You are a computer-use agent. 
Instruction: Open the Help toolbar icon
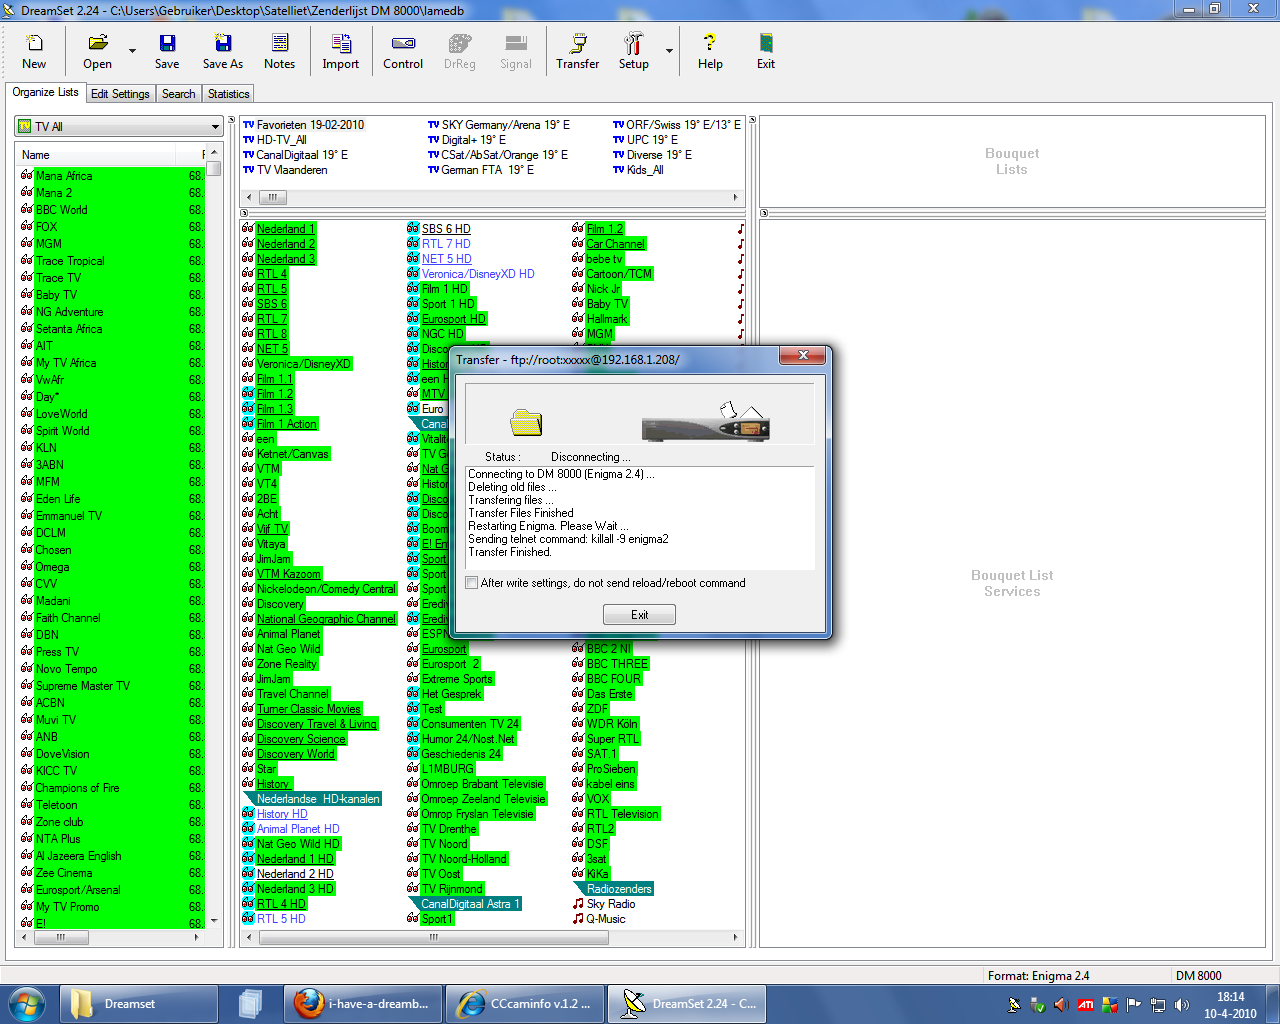click(710, 51)
